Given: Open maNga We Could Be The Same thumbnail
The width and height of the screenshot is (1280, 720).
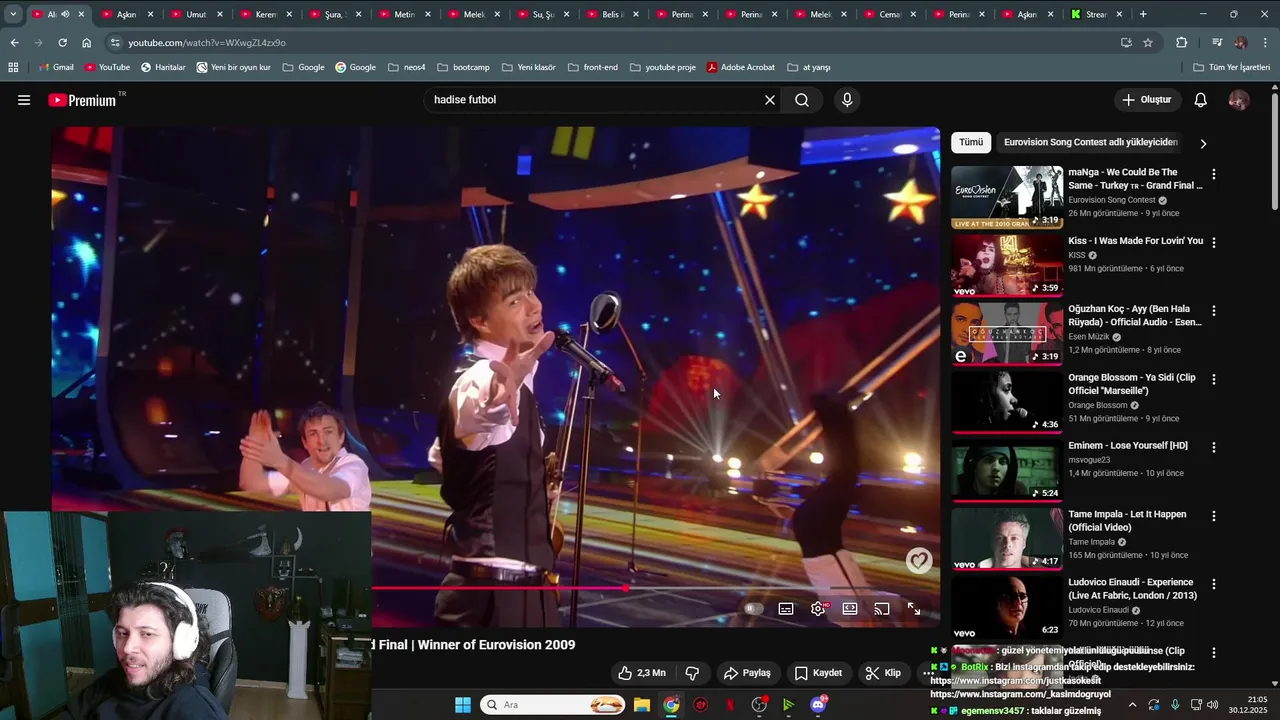Looking at the screenshot, I should point(1007,197).
